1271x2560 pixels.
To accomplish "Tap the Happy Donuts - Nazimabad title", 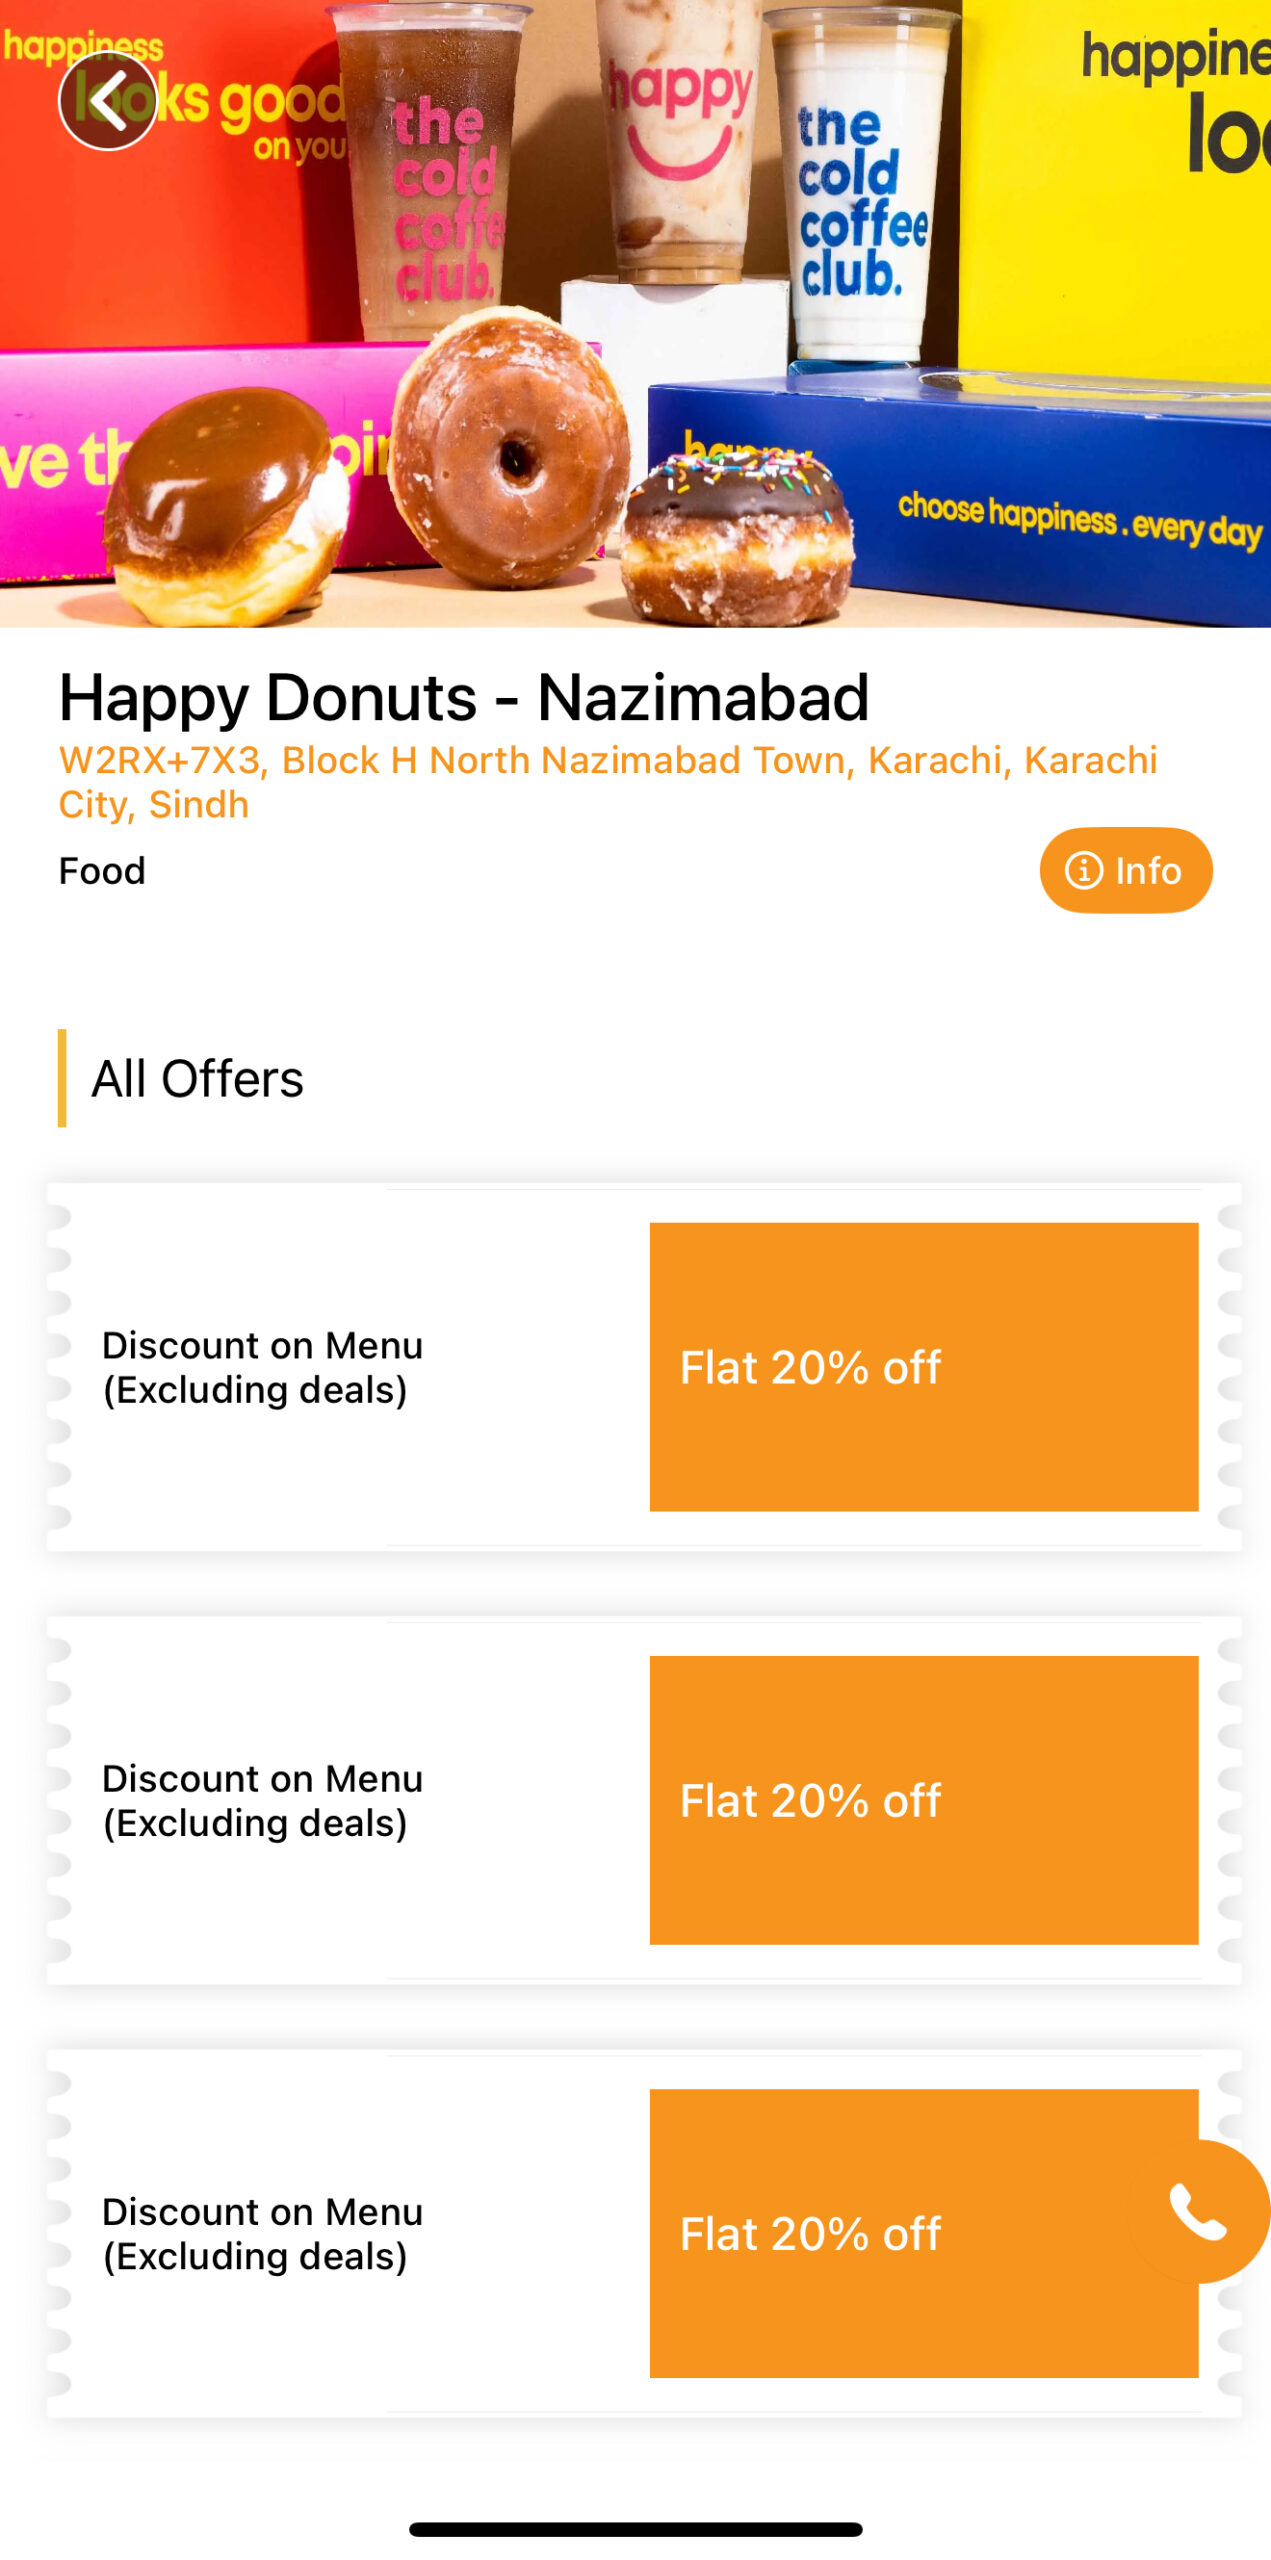I will click(x=463, y=697).
